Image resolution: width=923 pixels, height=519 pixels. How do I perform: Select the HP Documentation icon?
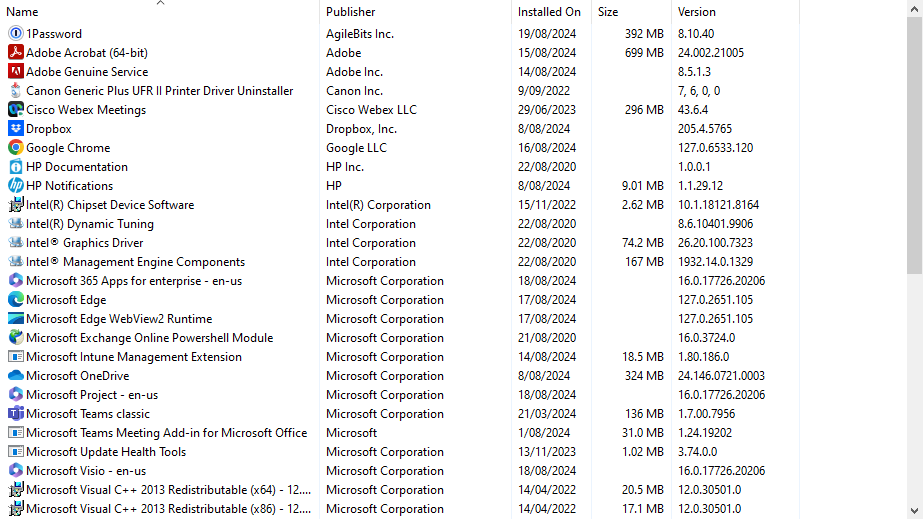(15, 167)
